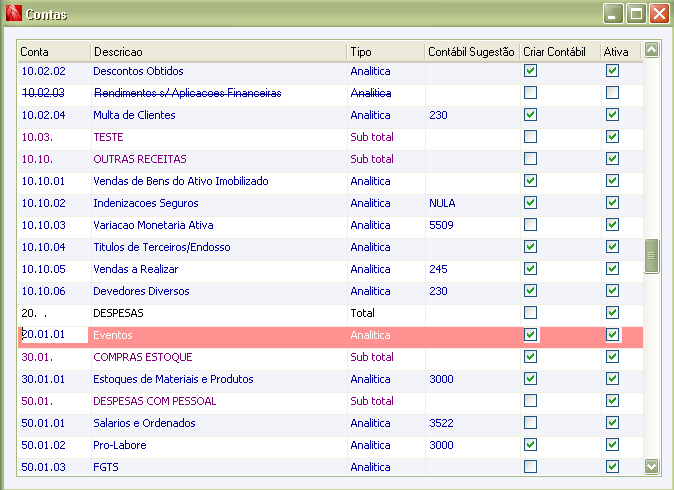
Task: Click the NULA Contábil Sugestão value
Action: point(442,203)
